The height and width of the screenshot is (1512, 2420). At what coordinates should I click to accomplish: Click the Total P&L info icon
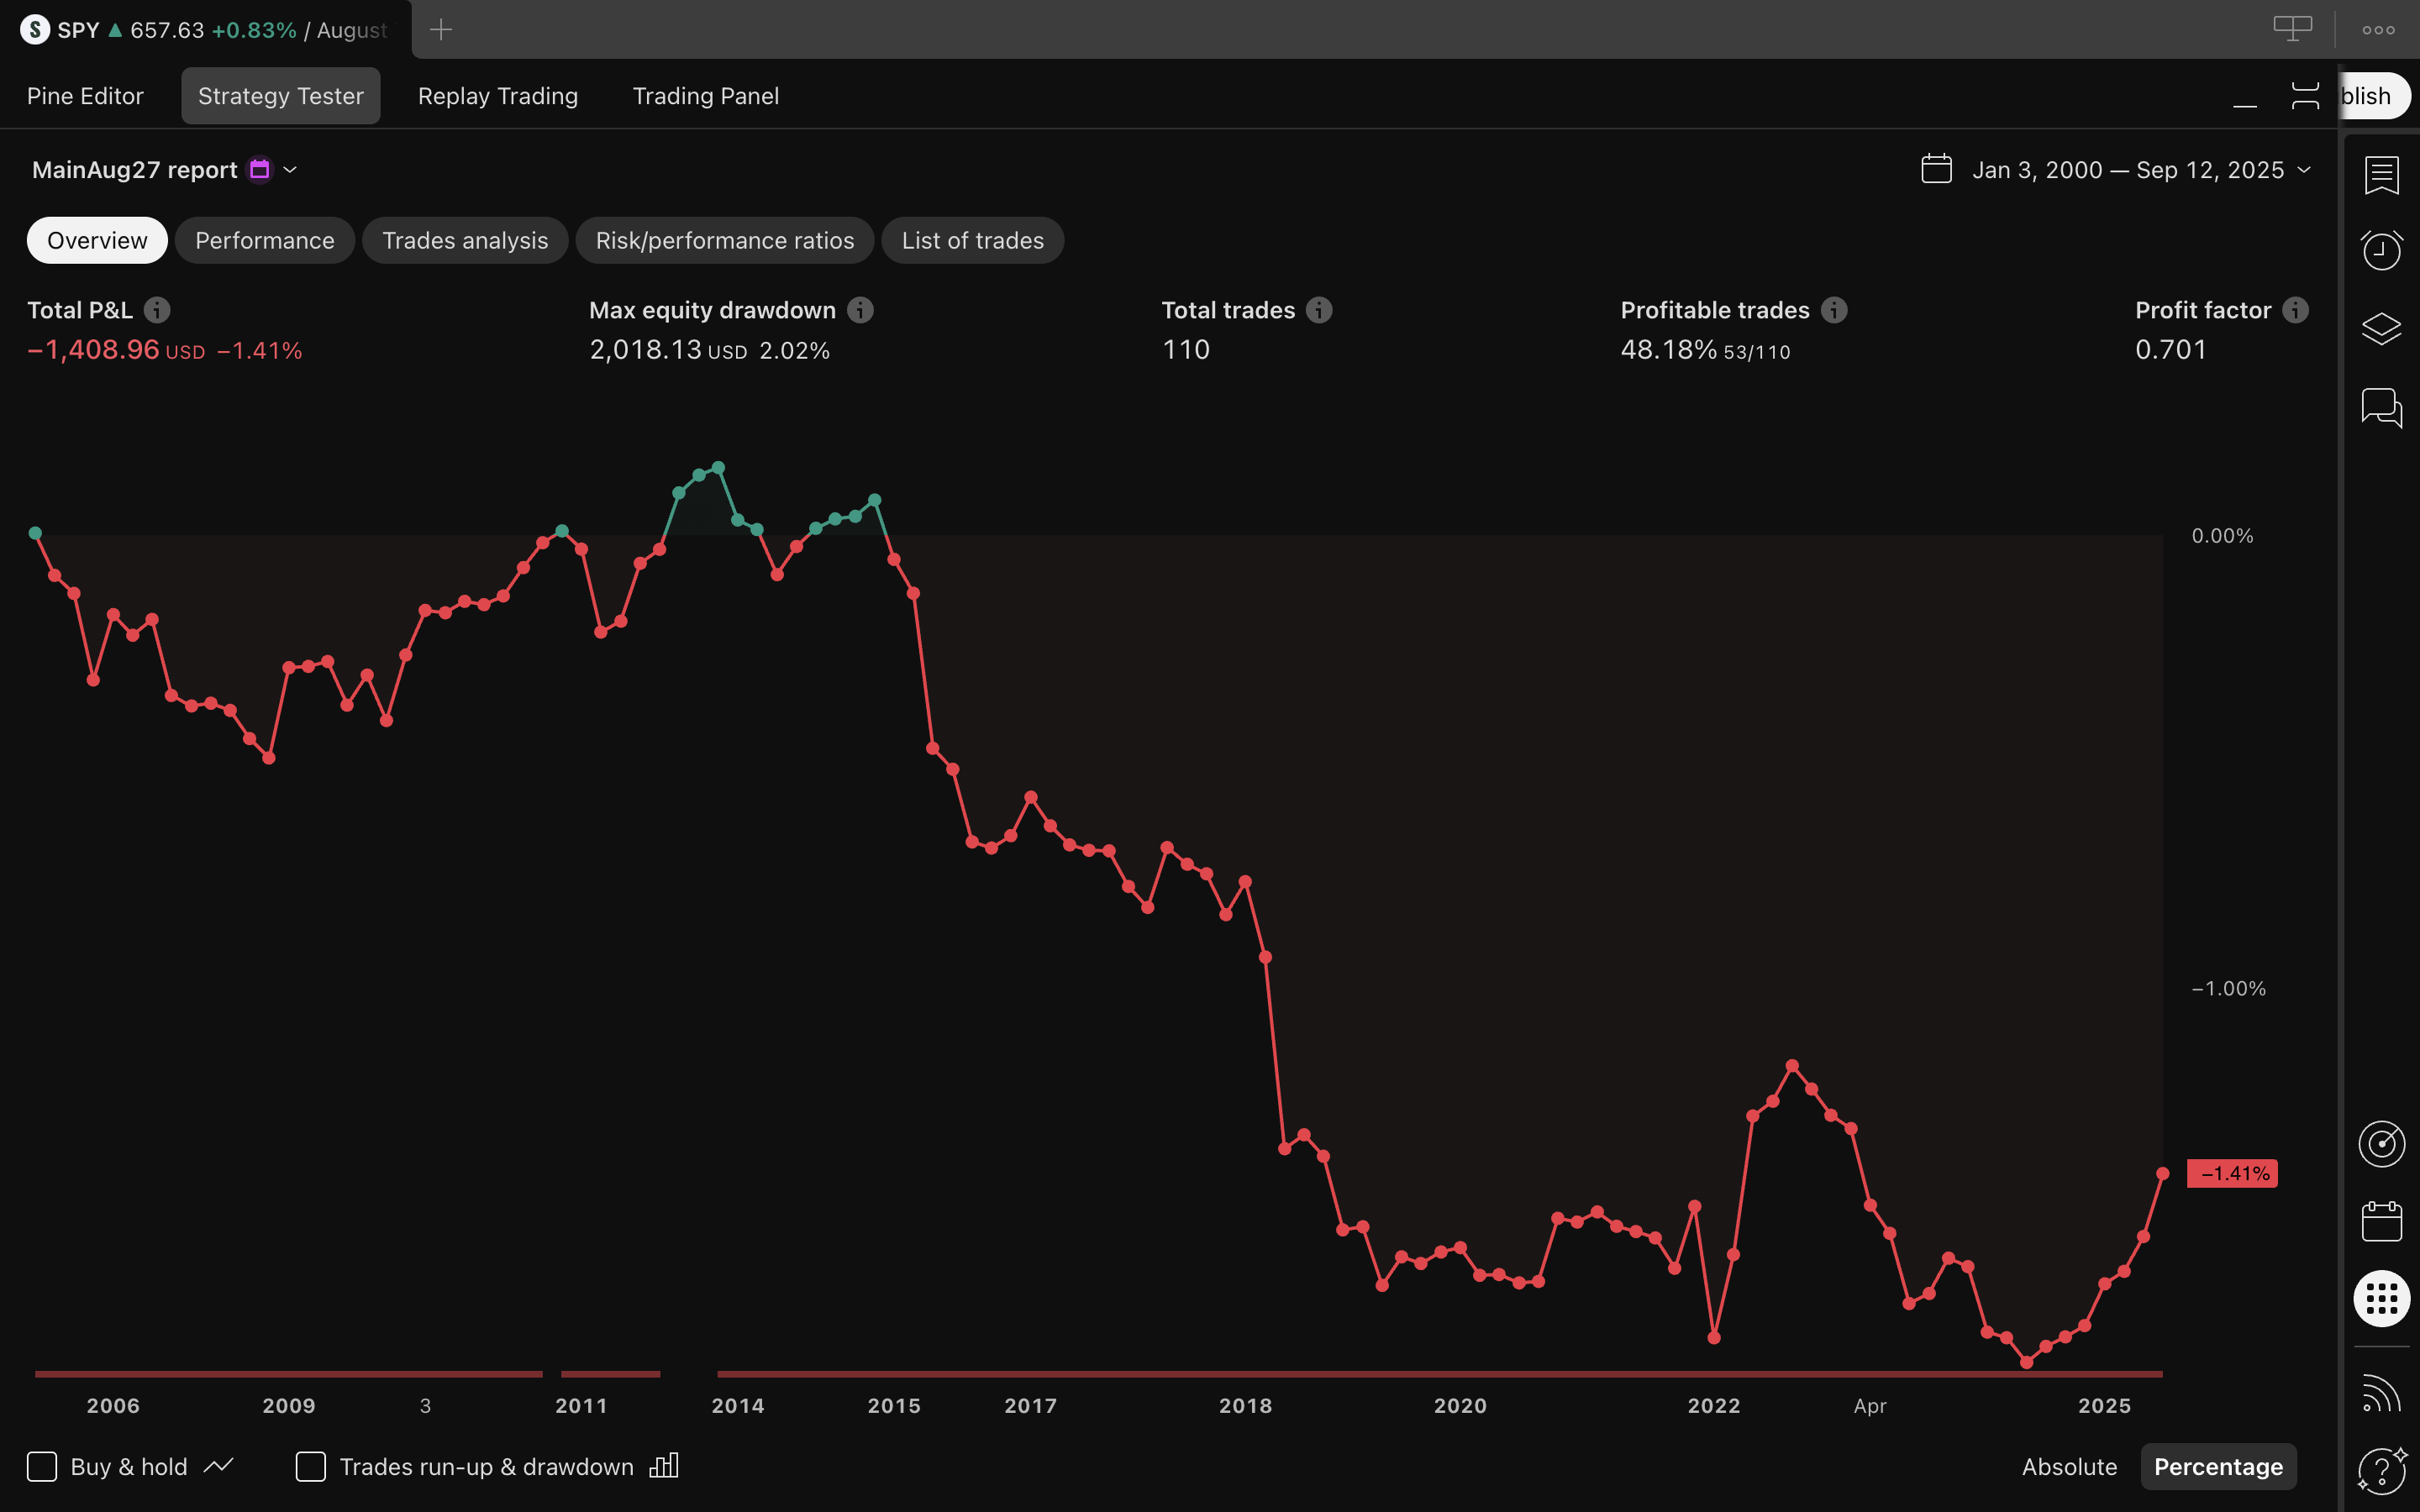click(157, 310)
